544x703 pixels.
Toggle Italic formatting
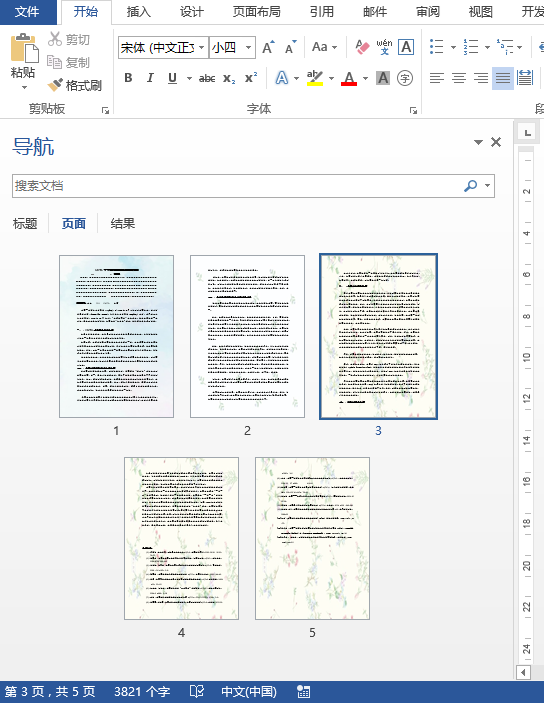point(150,78)
